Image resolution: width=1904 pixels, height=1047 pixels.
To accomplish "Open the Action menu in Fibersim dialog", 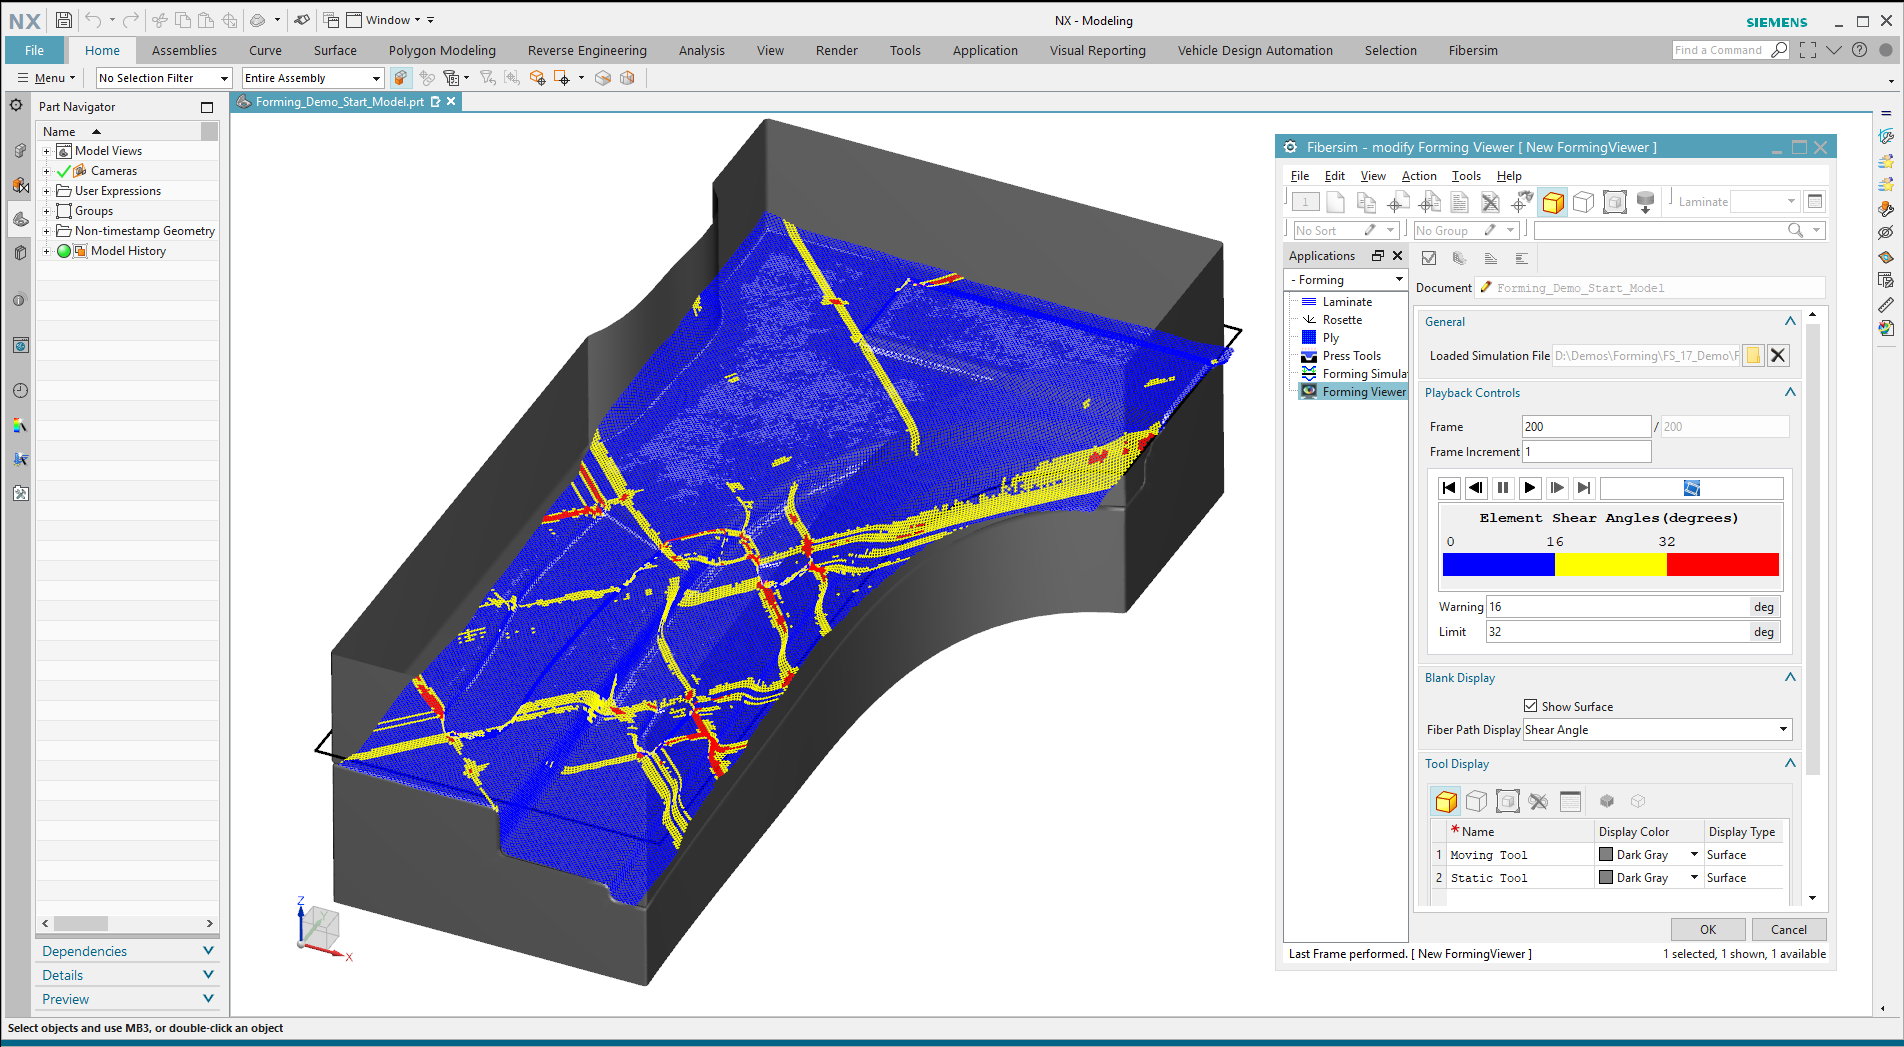I will click(x=1418, y=175).
